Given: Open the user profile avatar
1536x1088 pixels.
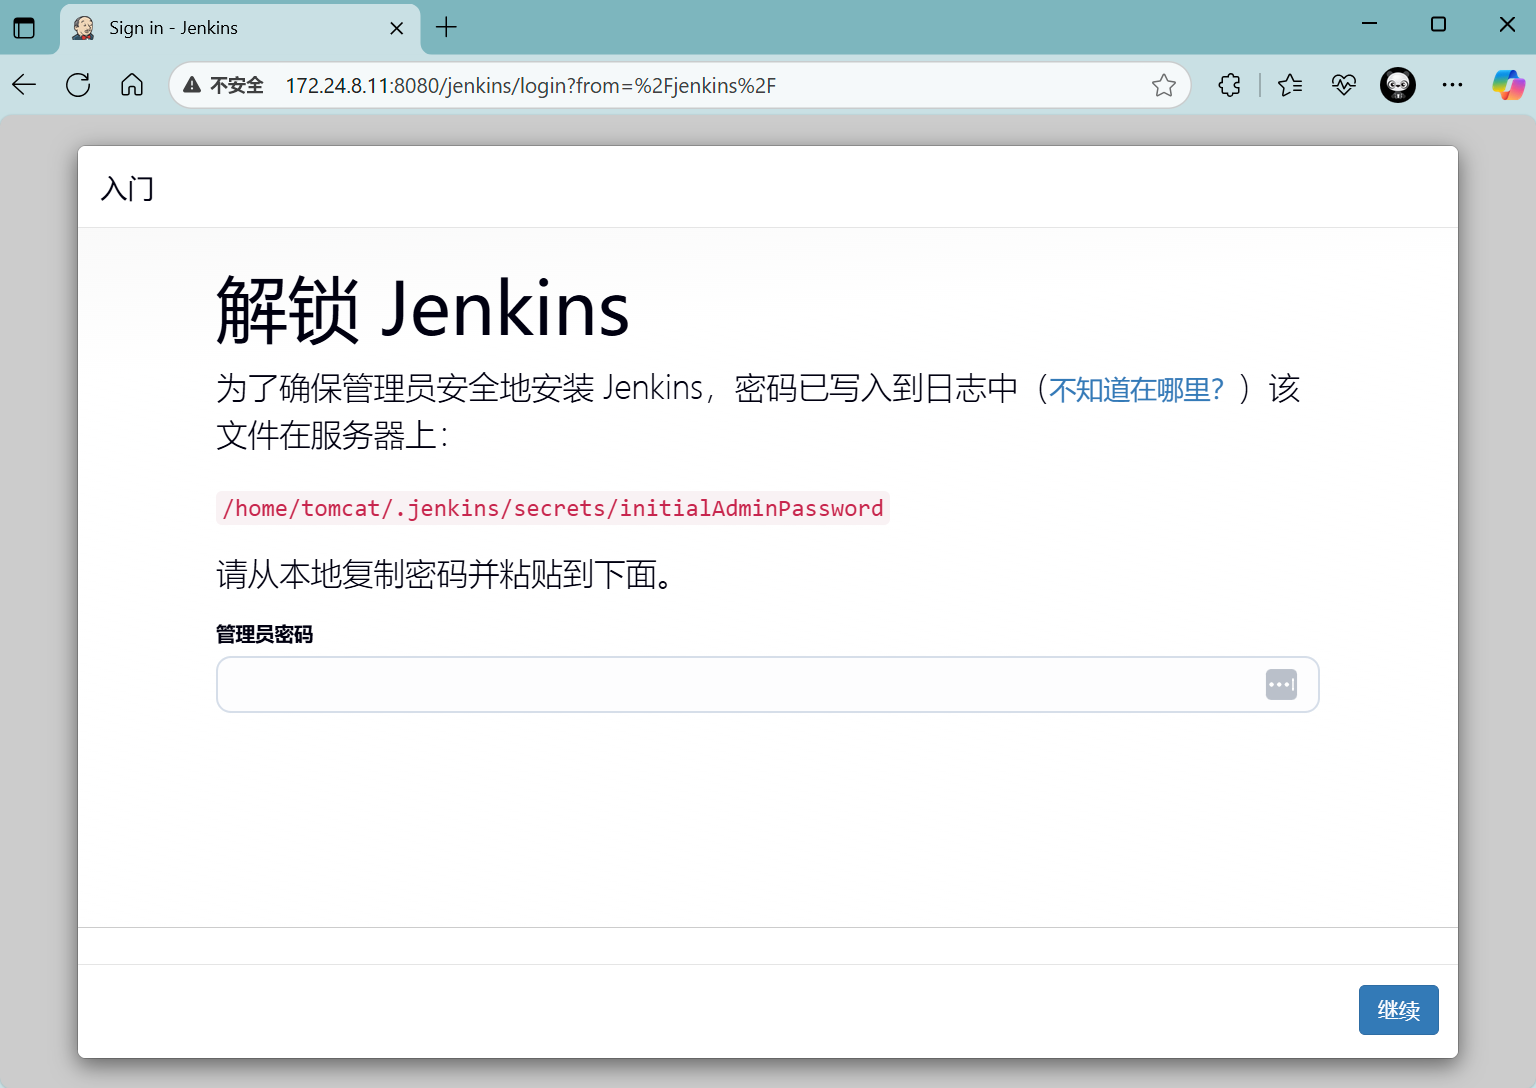Looking at the screenshot, I should (1398, 86).
